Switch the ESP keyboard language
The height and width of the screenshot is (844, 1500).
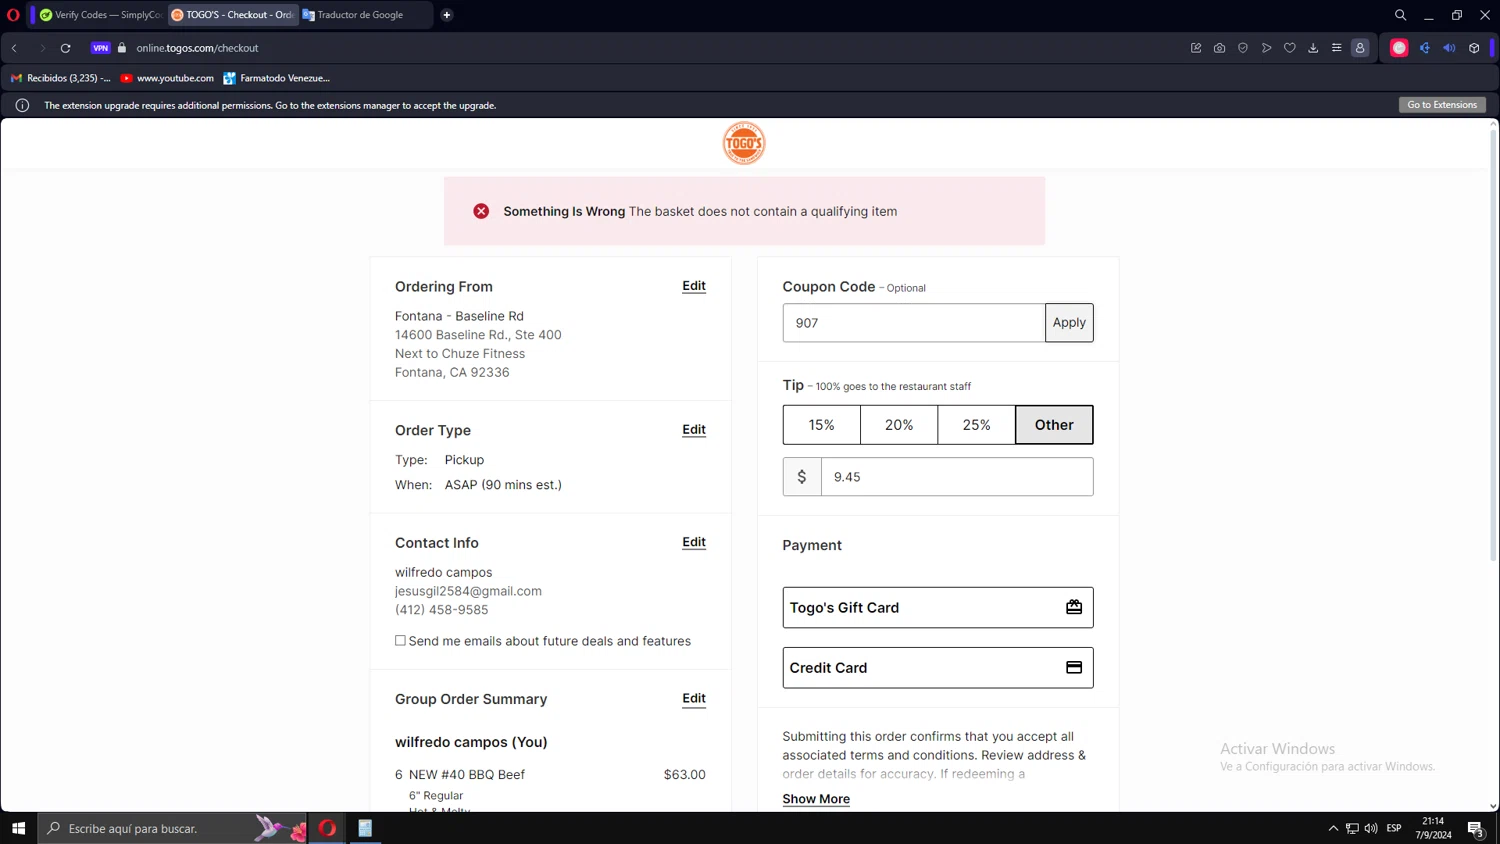[x=1394, y=828]
